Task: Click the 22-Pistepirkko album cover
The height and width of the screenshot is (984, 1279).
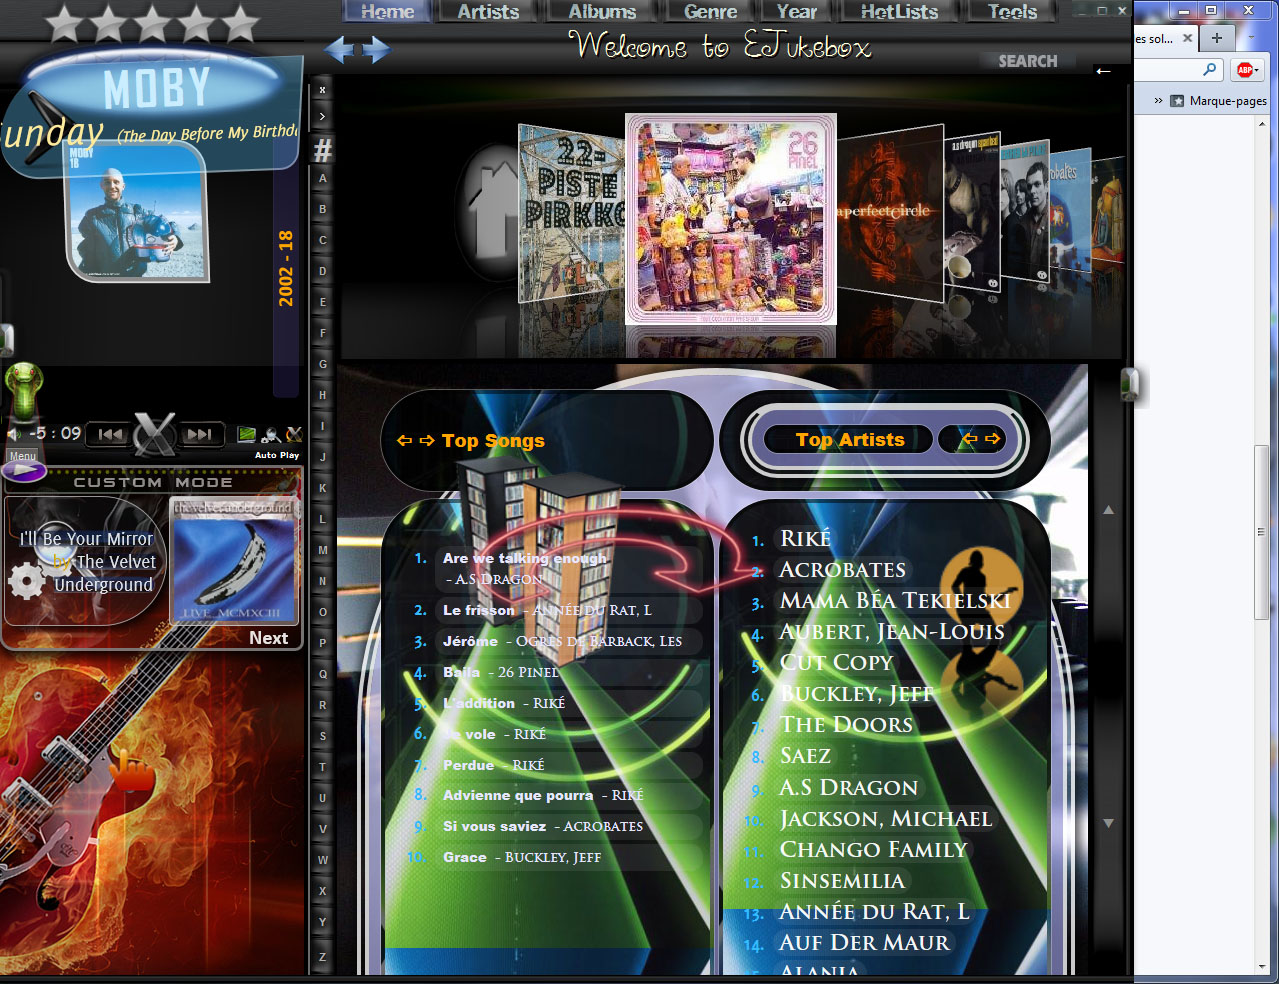Action: coord(571,213)
